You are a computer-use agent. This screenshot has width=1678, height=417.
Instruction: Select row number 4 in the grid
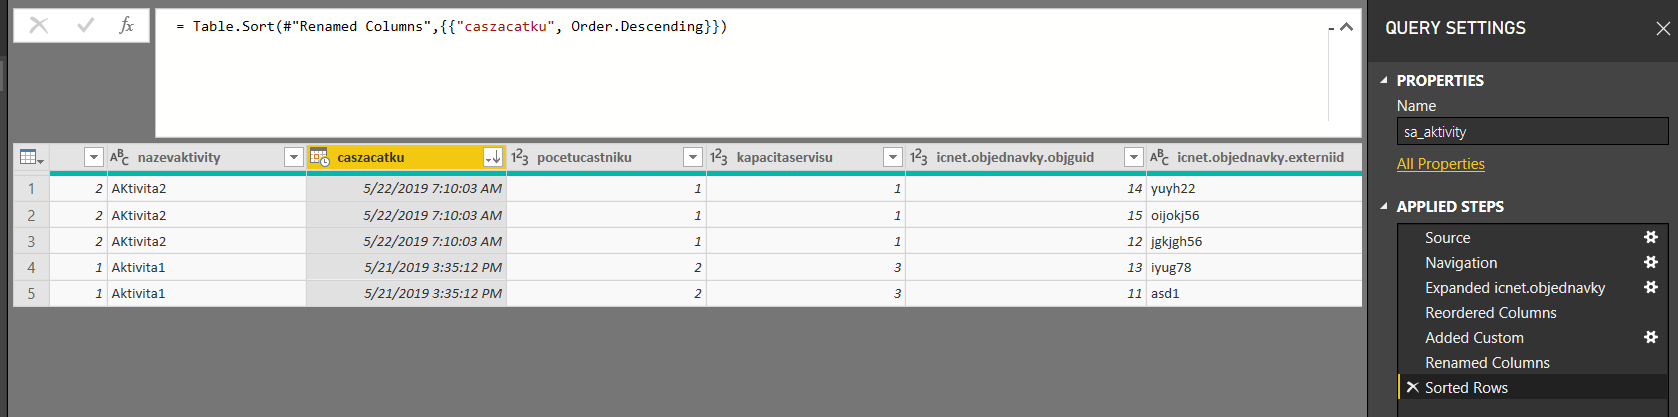pos(31,267)
